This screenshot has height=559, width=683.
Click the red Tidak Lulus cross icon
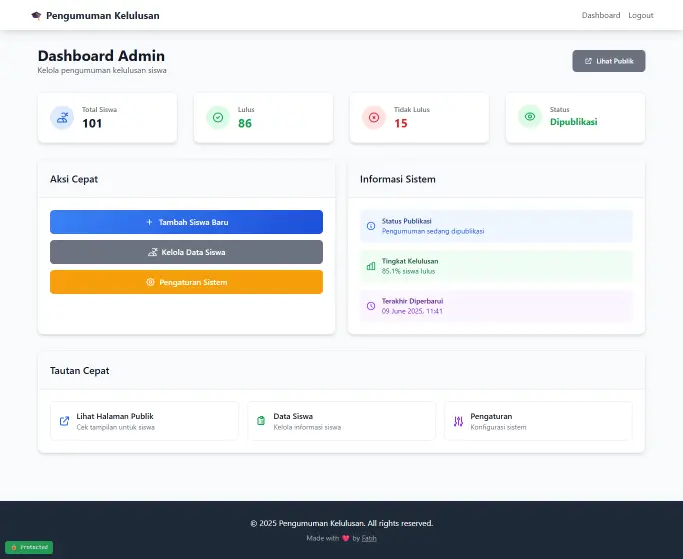[374, 118]
